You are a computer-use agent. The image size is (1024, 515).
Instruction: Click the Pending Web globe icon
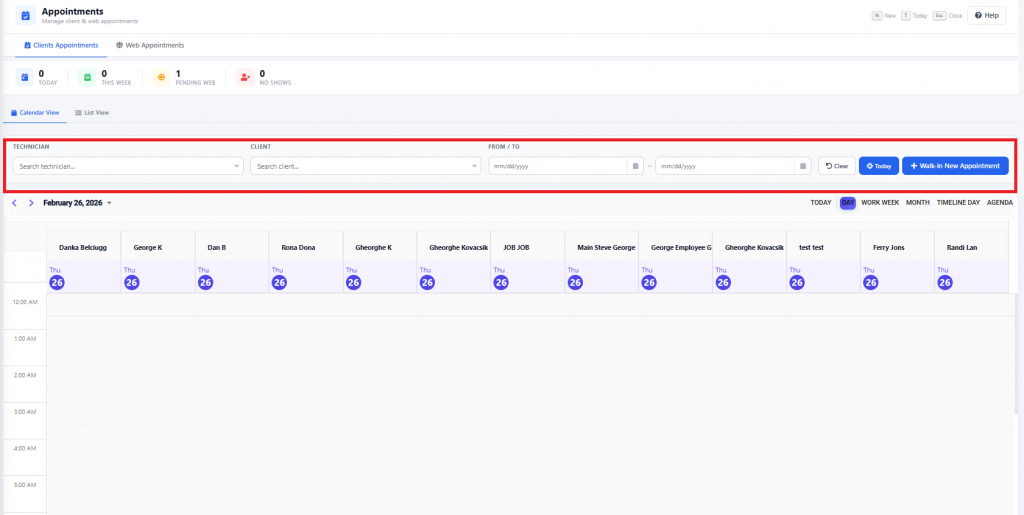pyautogui.click(x=161, y=77)
